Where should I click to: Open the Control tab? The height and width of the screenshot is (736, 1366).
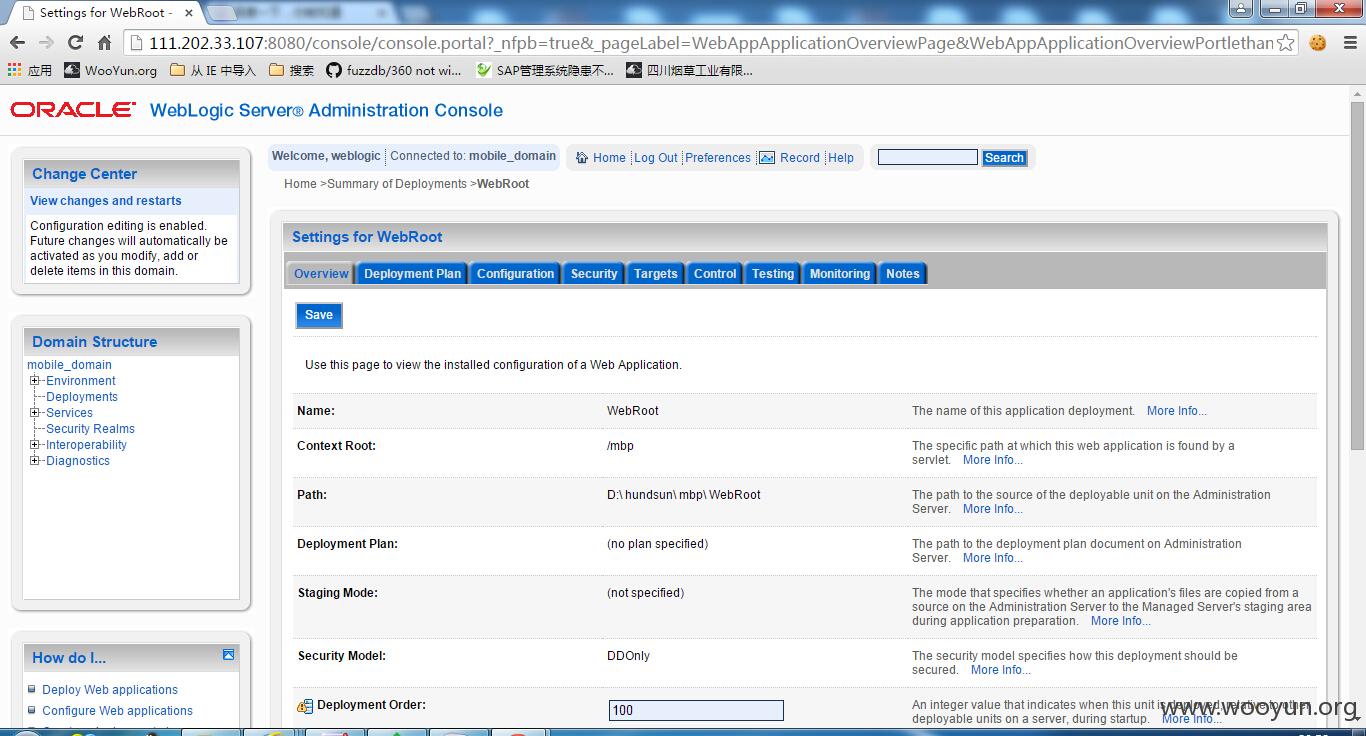715,274
